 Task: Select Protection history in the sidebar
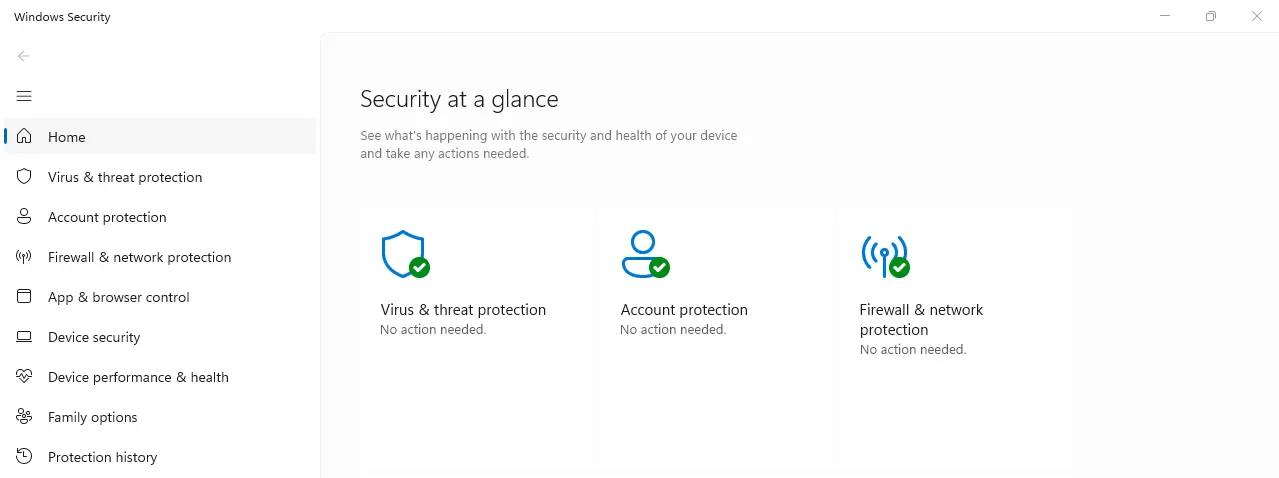coord(103,457)
